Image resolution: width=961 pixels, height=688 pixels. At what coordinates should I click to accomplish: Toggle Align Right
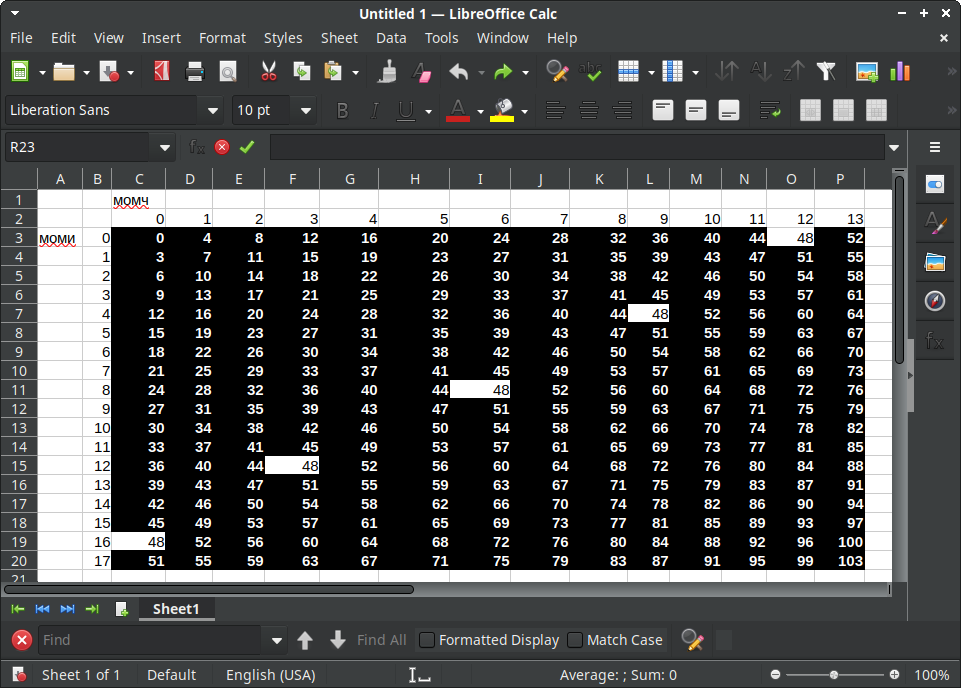pos(622,111)
